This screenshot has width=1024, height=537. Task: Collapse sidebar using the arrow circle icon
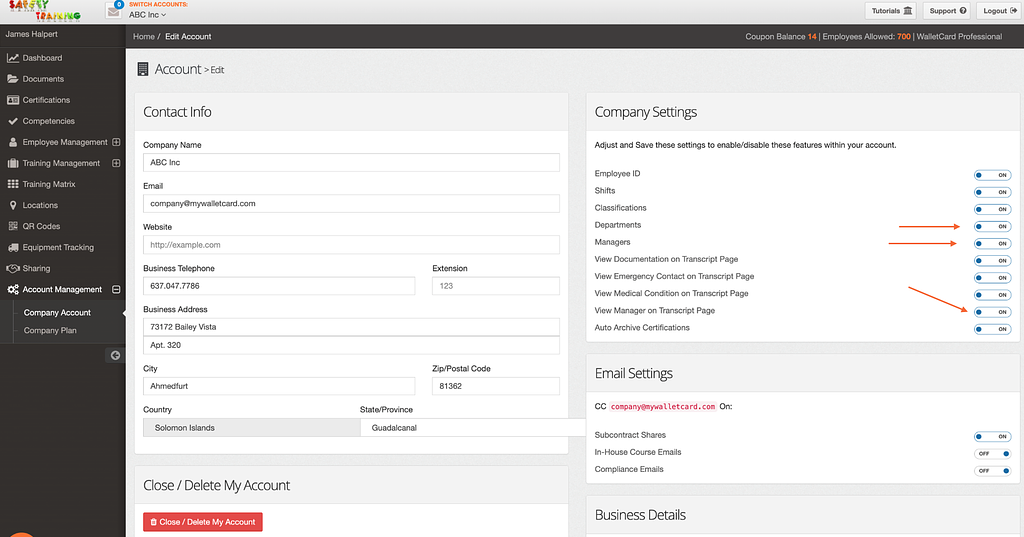click(115, 355)
